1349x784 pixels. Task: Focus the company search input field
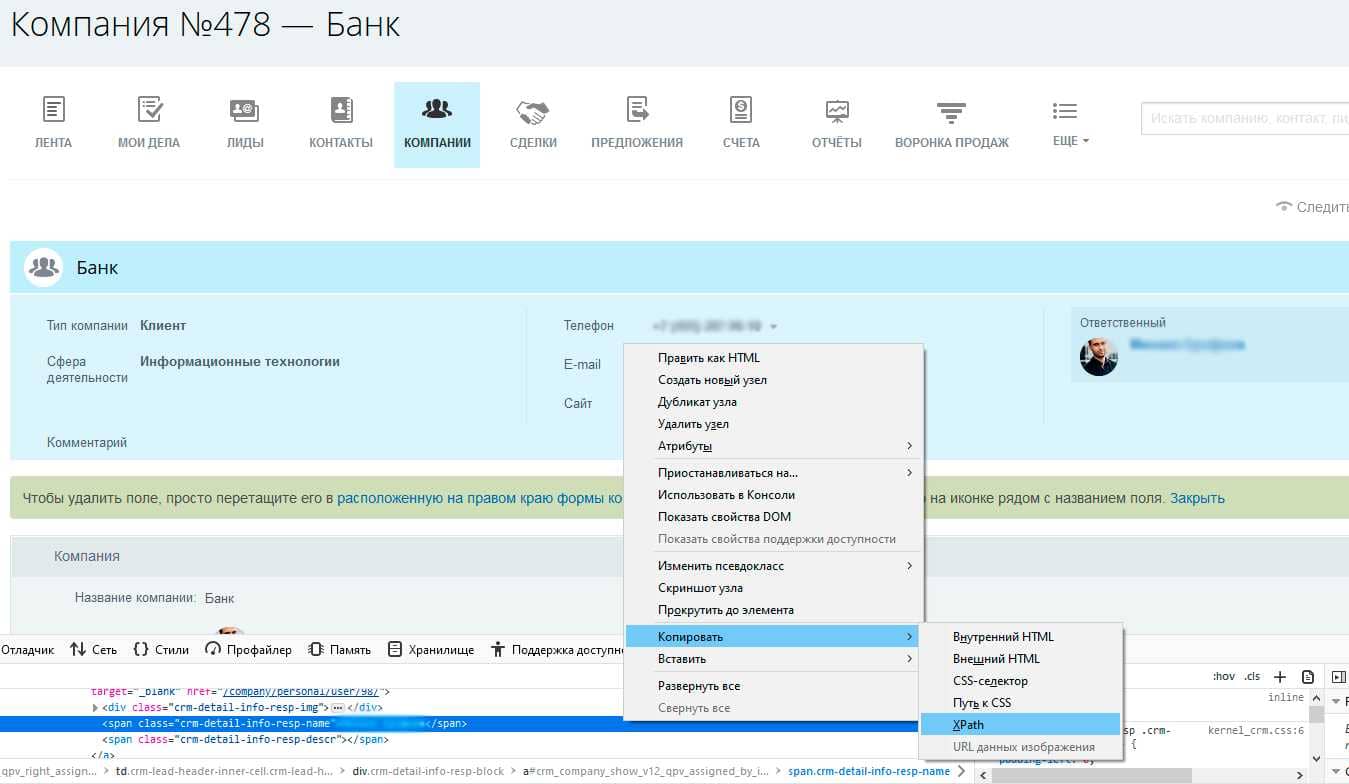1245,118
